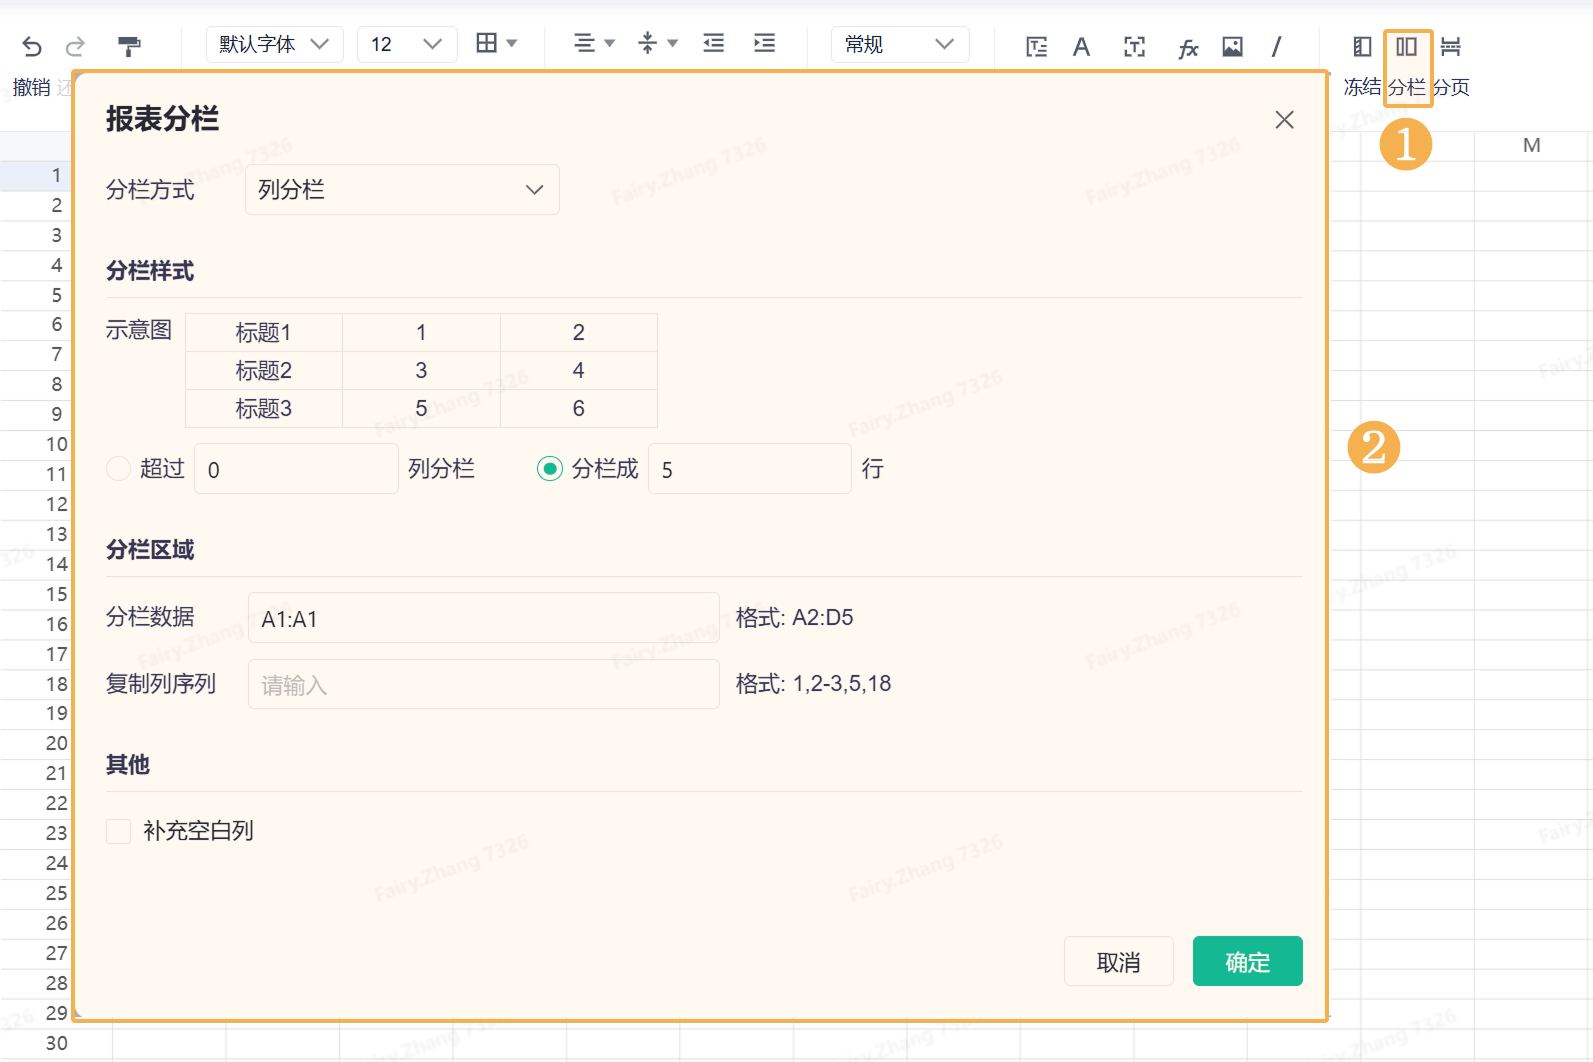Click the letter A text icon
Screen dimensions: 1593x1062
click(x=1081, y=47)
